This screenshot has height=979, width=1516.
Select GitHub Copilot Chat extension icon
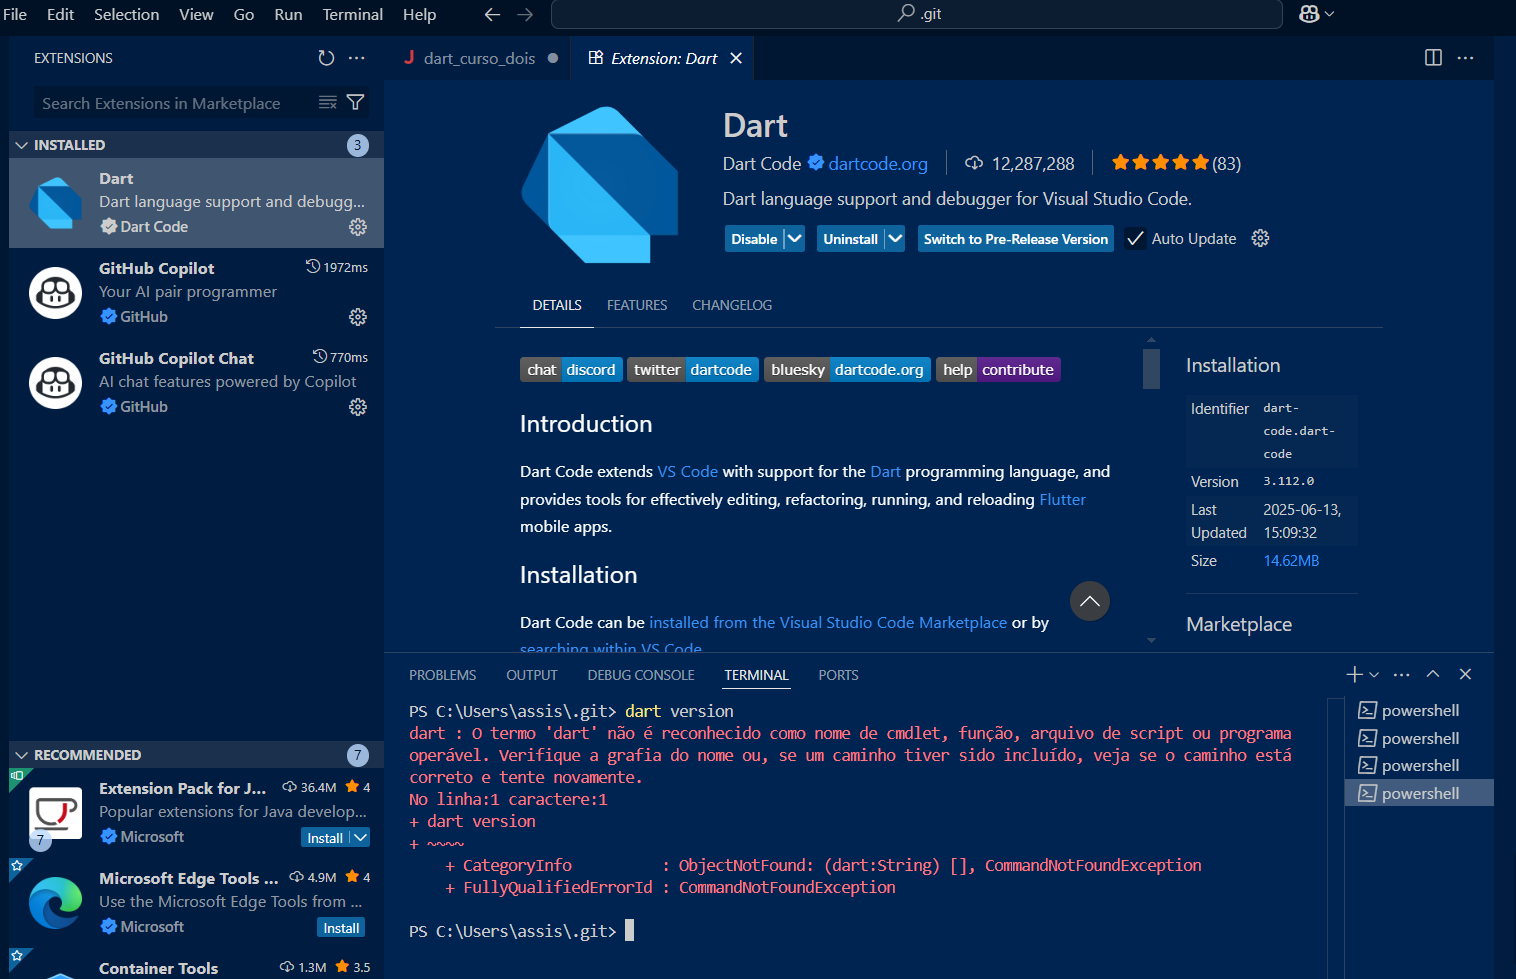click(56, 383)
